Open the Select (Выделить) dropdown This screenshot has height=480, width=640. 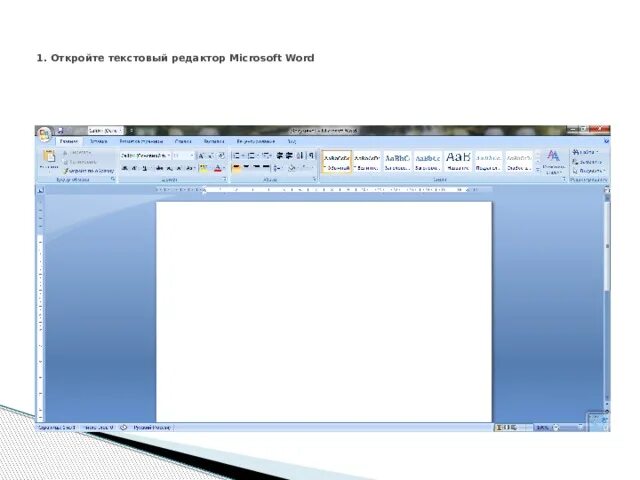[589, 171]
